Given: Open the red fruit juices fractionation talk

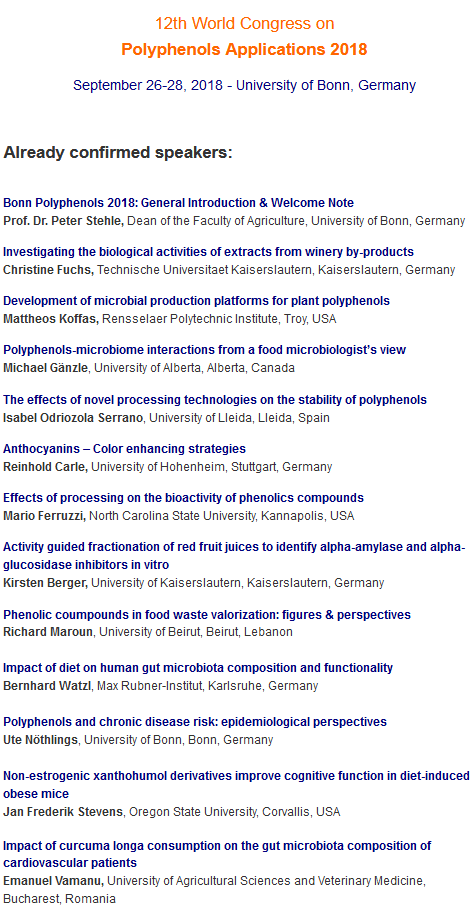Looking at the screenshot, I should coord(234,555).
